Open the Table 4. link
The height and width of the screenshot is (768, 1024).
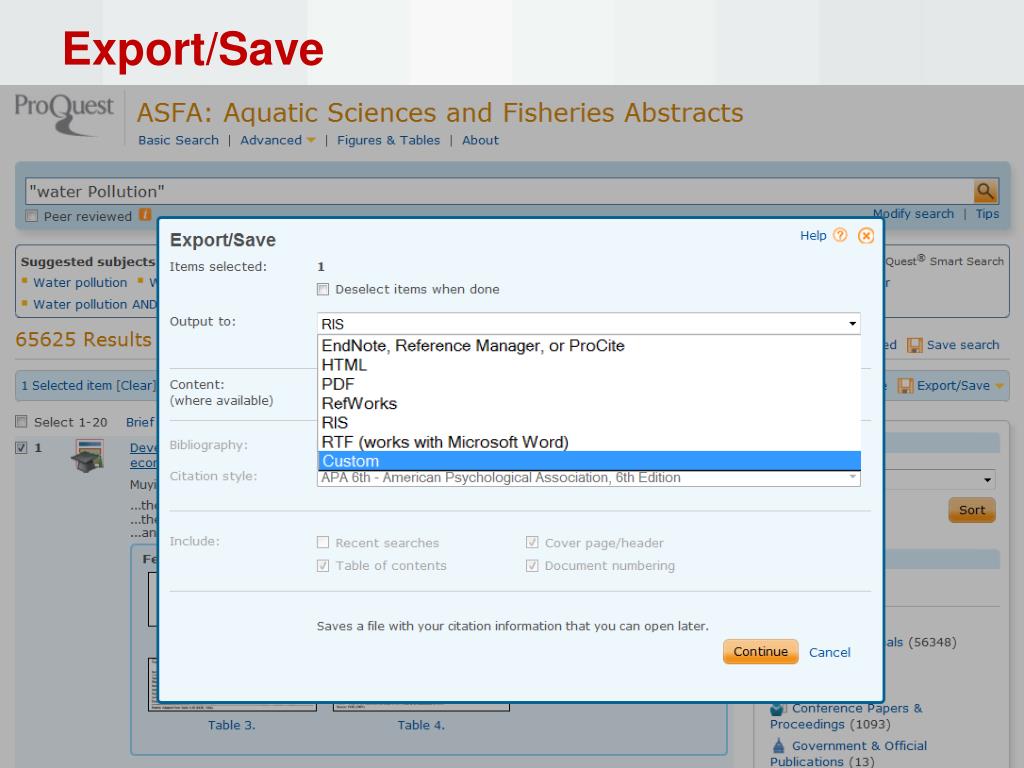pyautogui.click(x=421, y=726)
